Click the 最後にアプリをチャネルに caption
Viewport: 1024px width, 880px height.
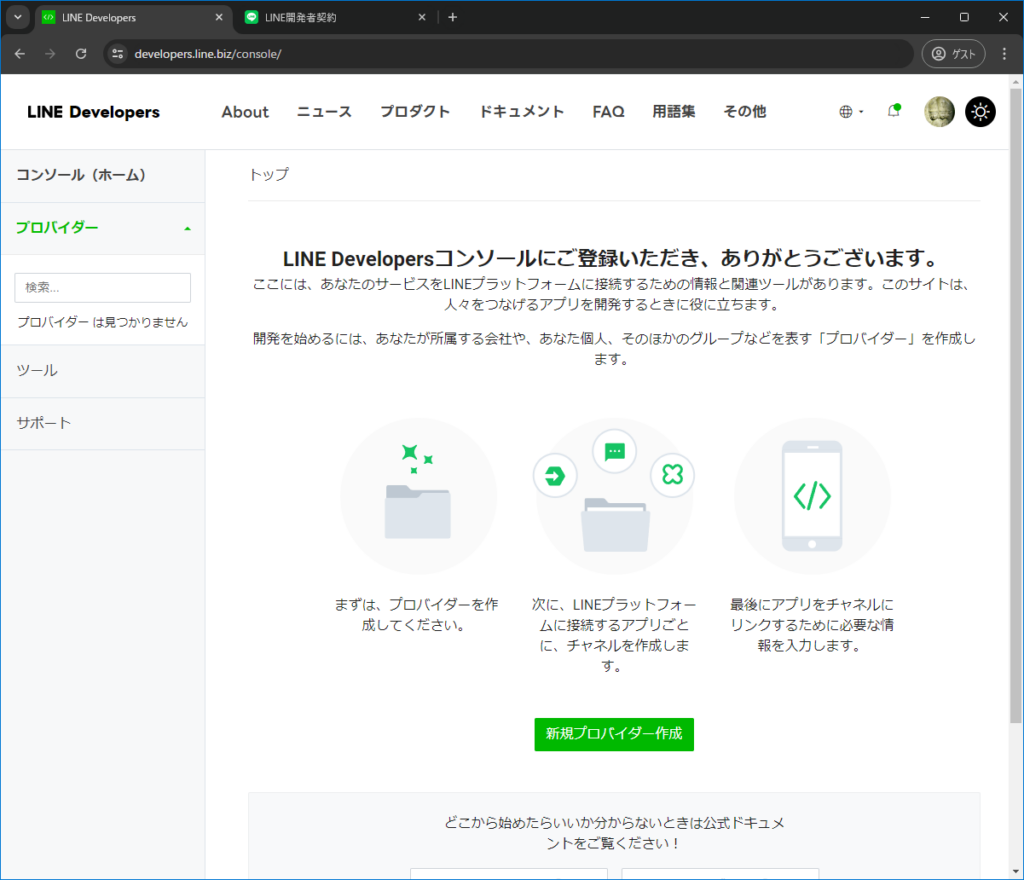tap(812, 625)
